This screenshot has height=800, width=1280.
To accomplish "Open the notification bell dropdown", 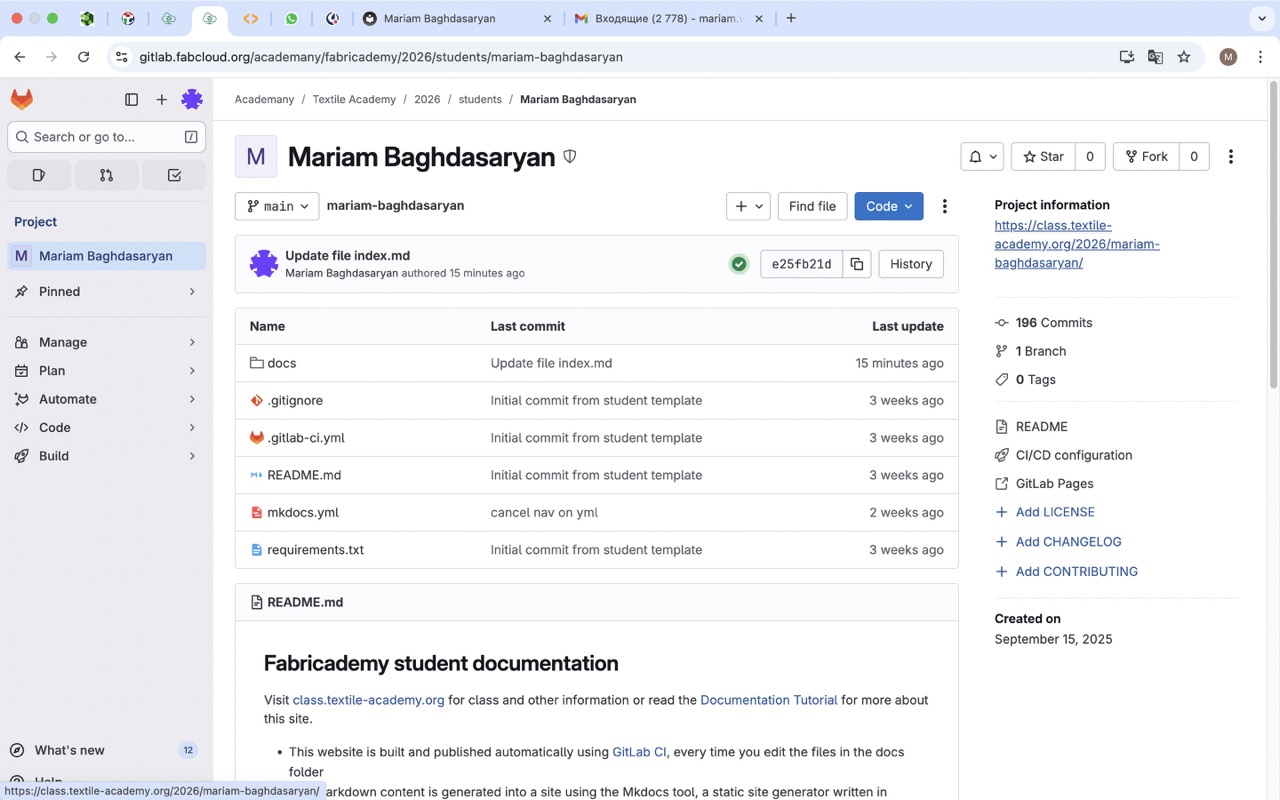I will coord(981,156).
